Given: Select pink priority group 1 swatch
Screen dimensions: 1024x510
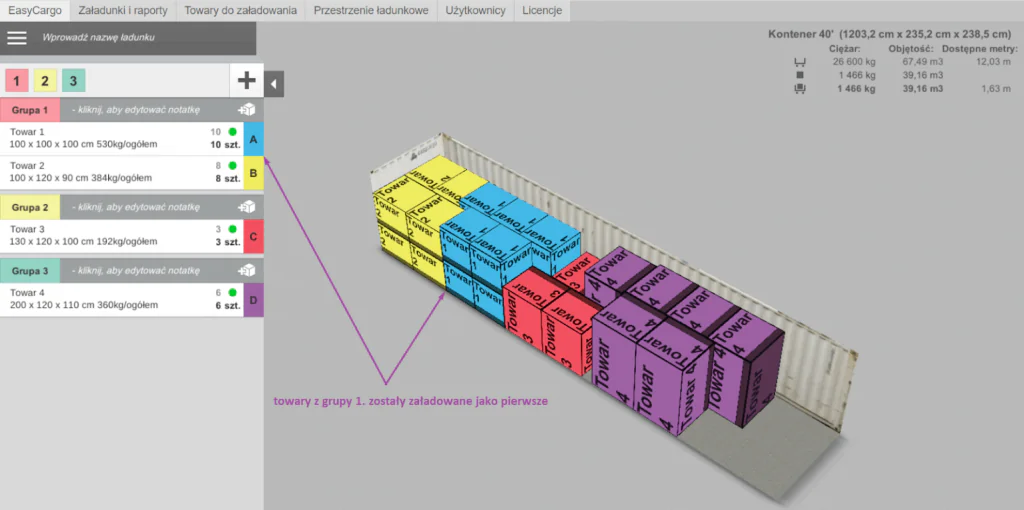Looking at the screenshot, I should pyautogui.click(x=16, y=81).
